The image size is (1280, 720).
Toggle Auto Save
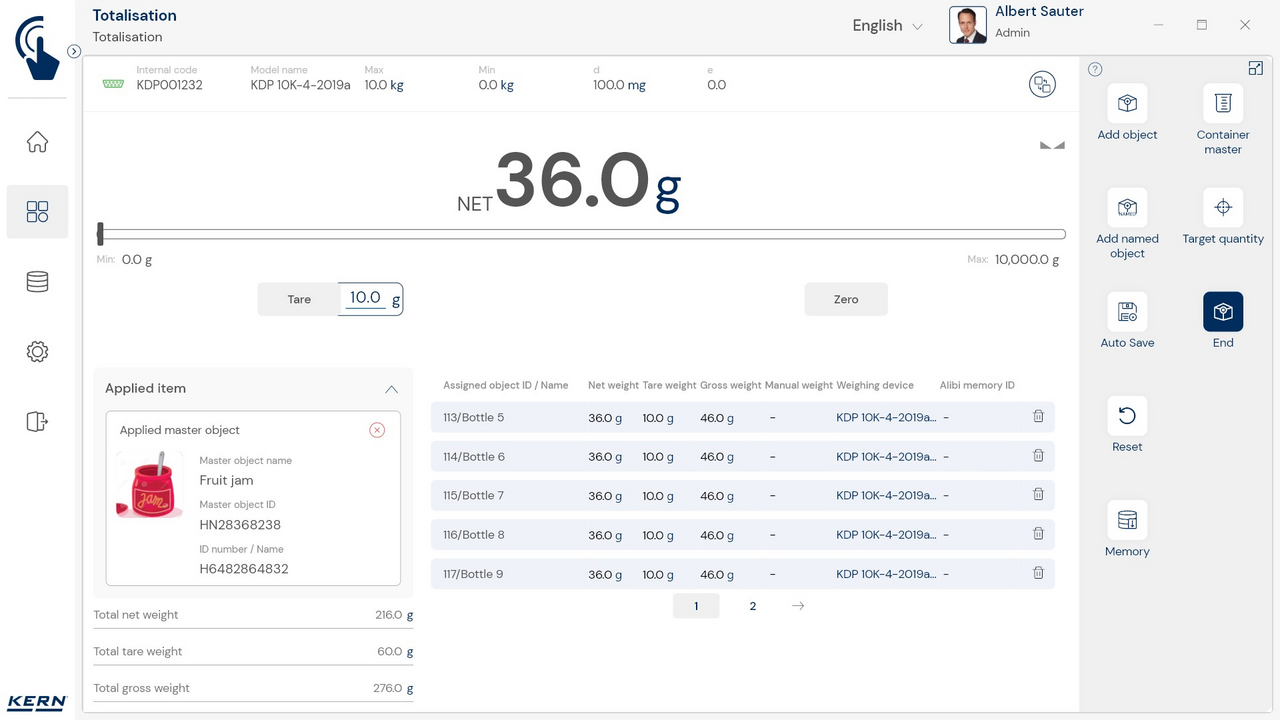[1127, 312]
